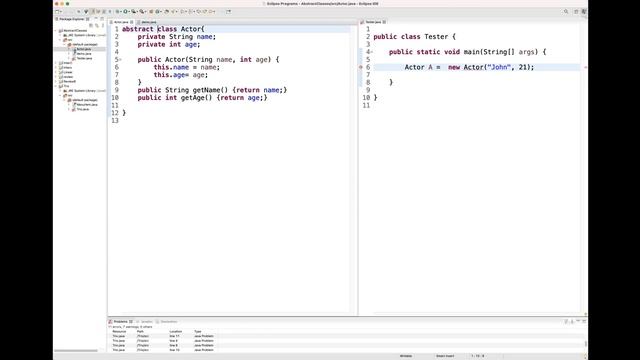Select demo.java in Package Explorer tree
The image size is (640, 360).
[x=84, y=53]
